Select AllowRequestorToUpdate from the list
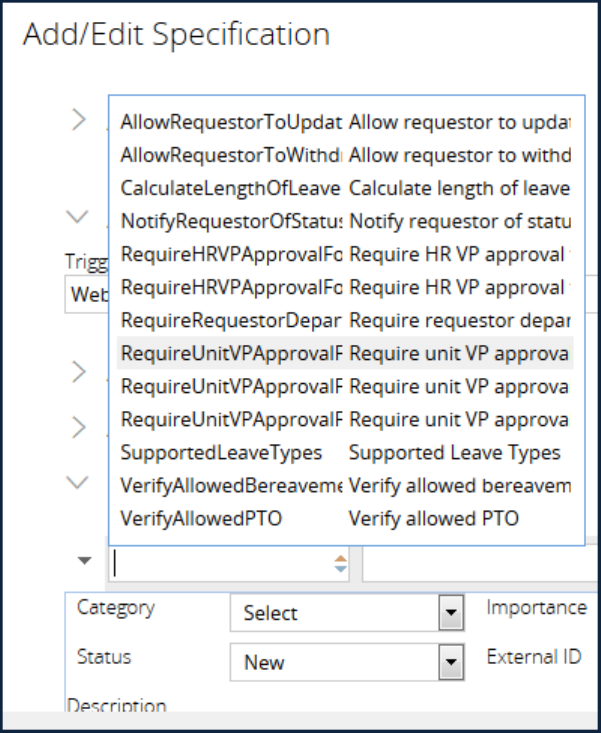Viewport: 601px width, 733px height. 232,123
